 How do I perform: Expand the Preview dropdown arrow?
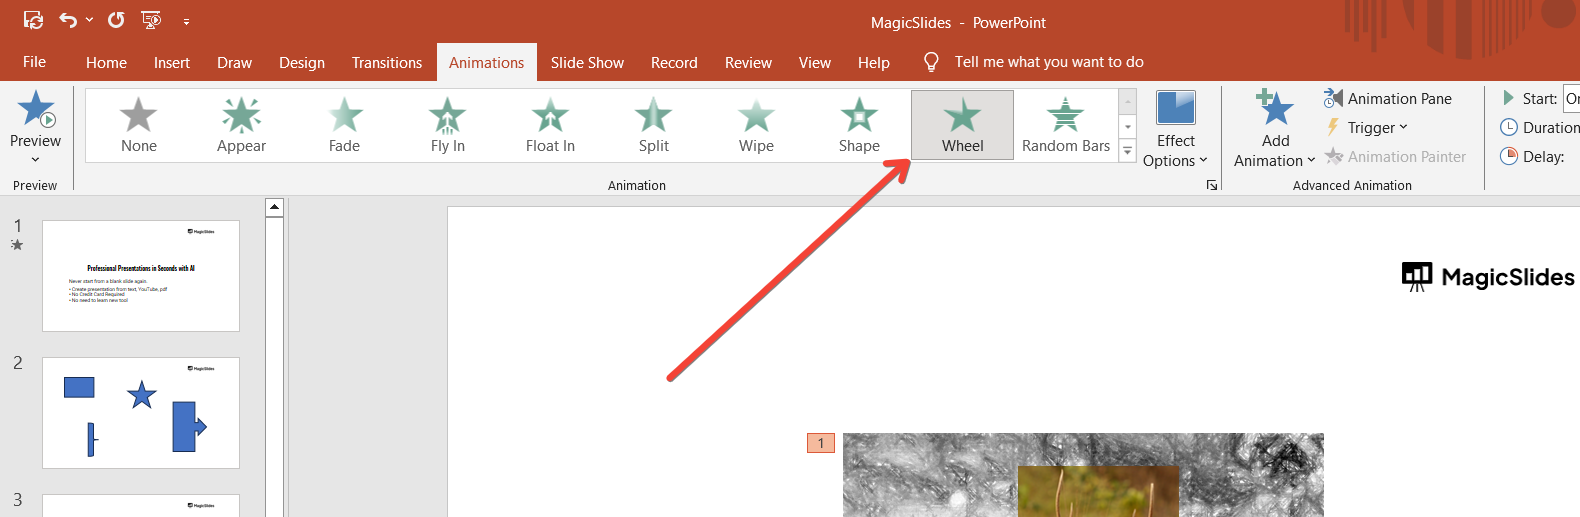coord(35,160)
